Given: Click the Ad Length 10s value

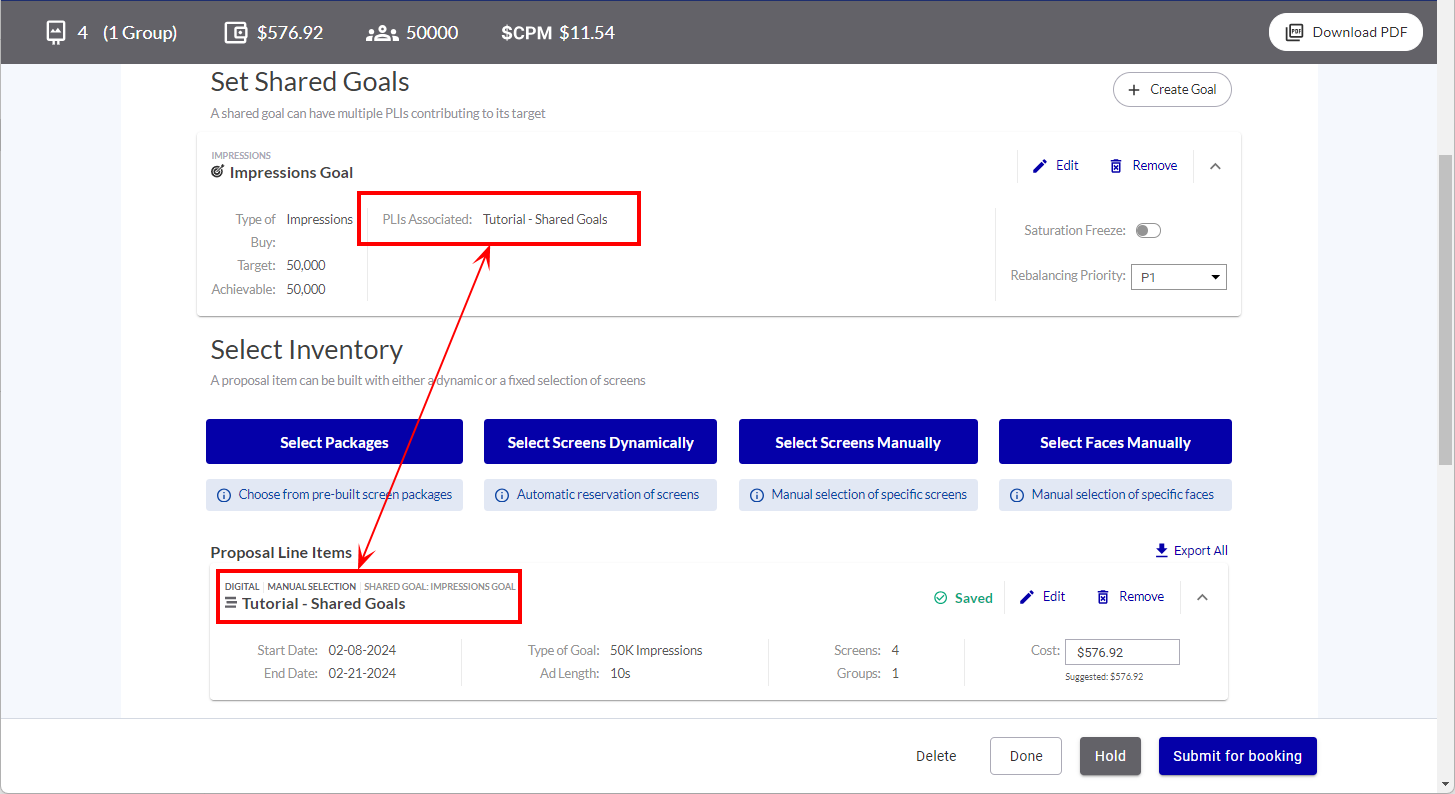Looking at the screenshot, I should click(620, 674).
